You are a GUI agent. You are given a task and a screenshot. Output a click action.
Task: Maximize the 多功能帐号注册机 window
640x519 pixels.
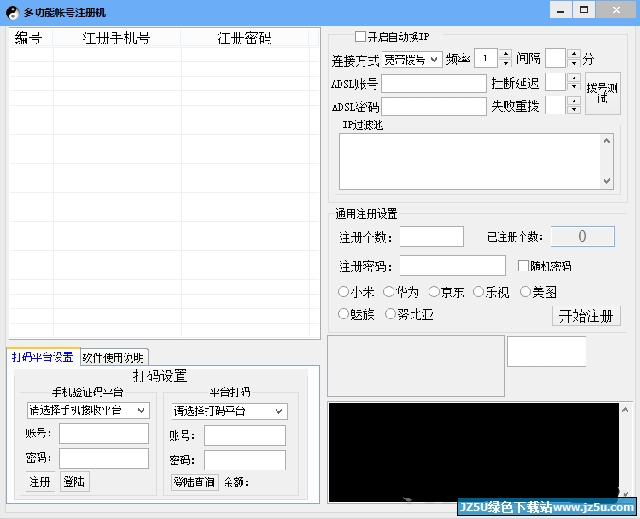(584, 10)
